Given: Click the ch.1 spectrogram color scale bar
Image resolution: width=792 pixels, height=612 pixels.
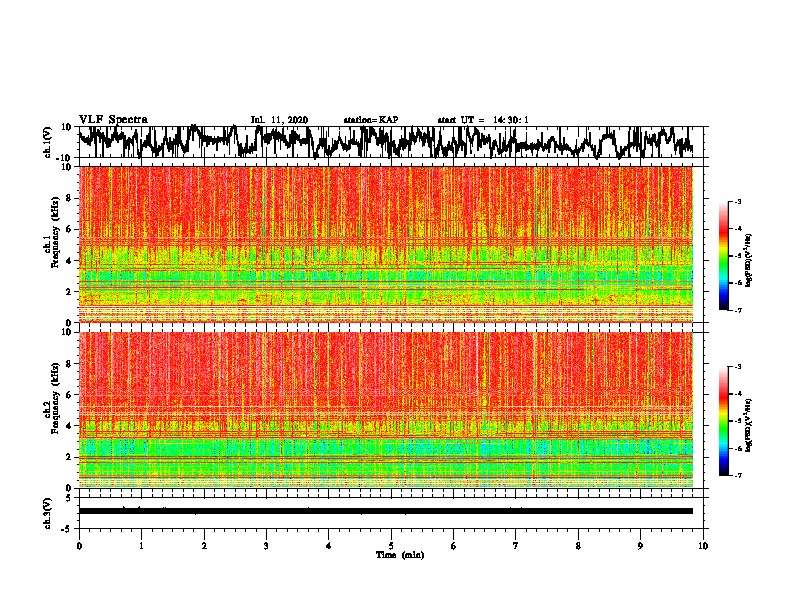Looking at the screenshot, I should pyautogui.click(x=723, y=256).
